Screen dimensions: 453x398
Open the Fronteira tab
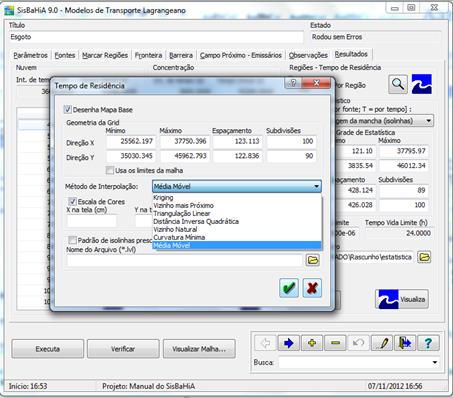point(148,55)
